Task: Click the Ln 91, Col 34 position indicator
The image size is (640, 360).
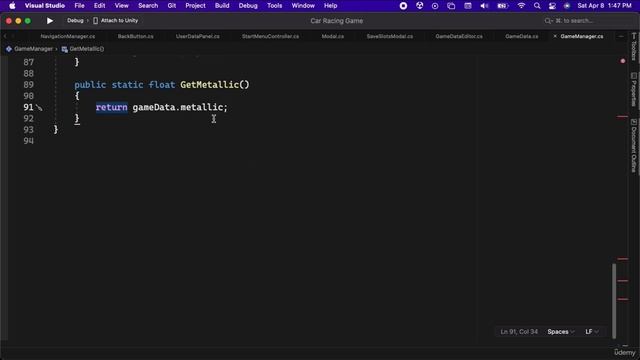Action: (519, 332)
